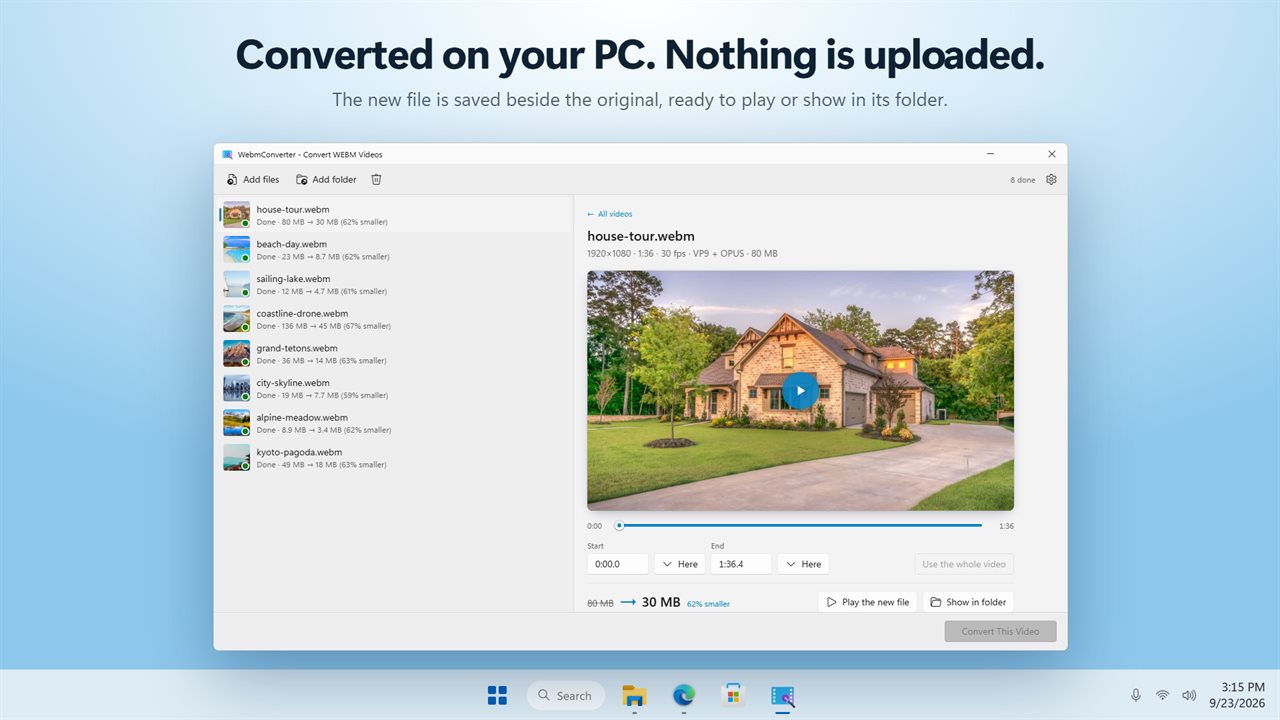Select house-tour.webm in the list
The height and width of the screenshot is (720, 1280).
click(x=395, y=215)
